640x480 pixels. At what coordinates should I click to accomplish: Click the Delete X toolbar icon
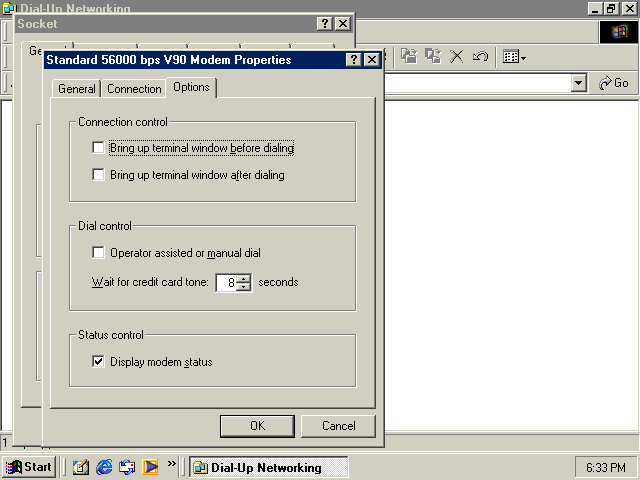tap(457, 56)
